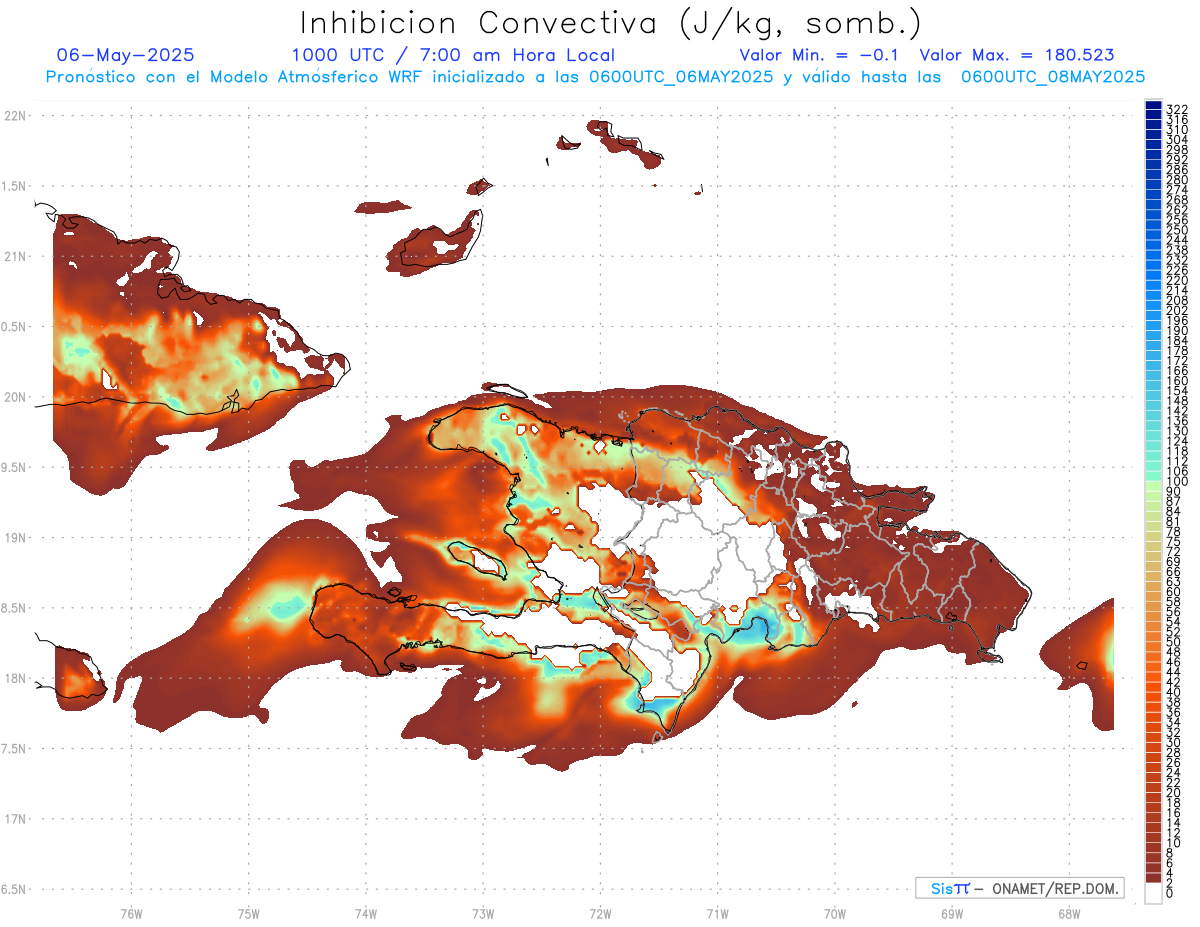The image size is (1200, 927).
Task: Click the '19N' latitude label
Action: (x=14, y=537)
